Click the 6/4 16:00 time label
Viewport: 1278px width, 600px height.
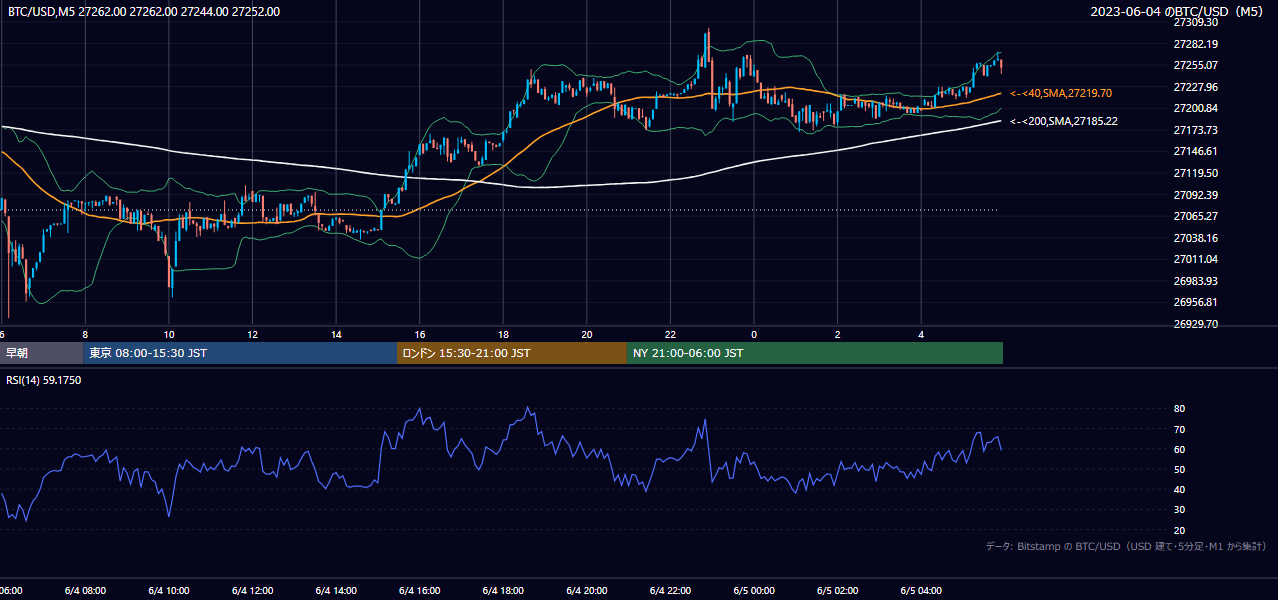[419, 591]
